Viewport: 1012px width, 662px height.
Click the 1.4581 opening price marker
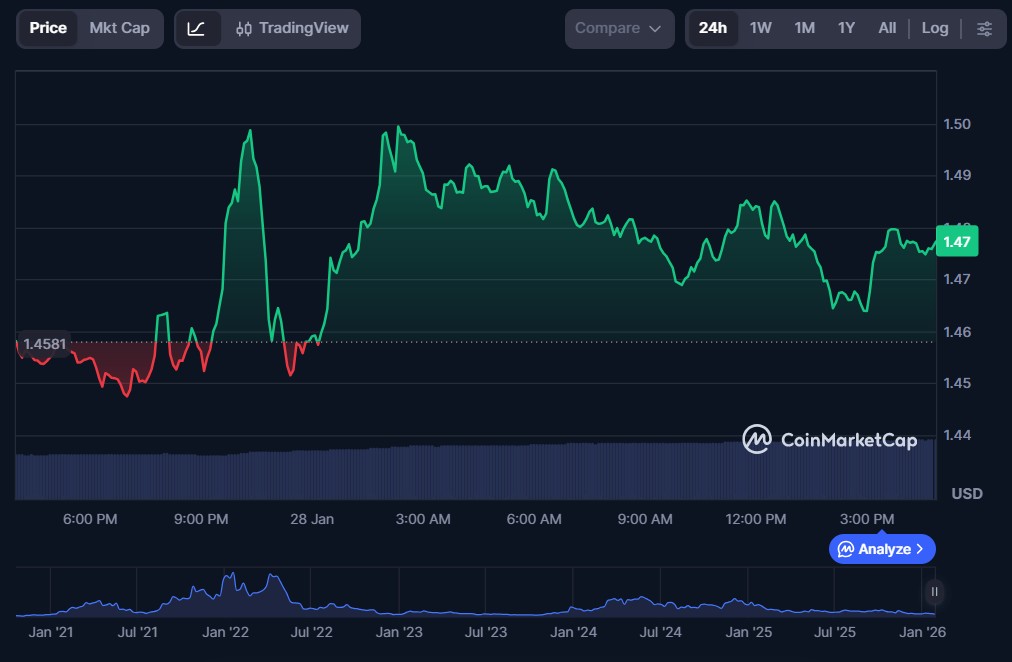pos(45,344)
